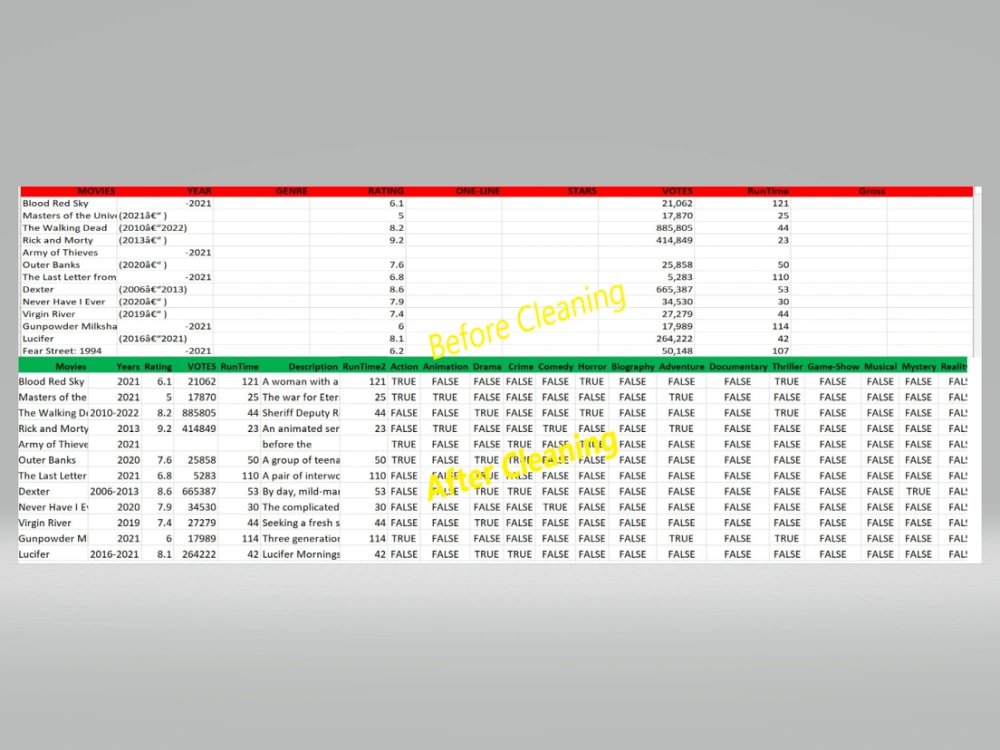Click the green Years column header
Screen dimensions: 1000x750
click(128, 367)
